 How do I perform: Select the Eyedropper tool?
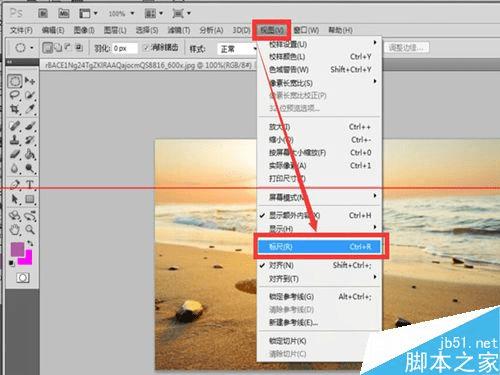click(30, 109)
